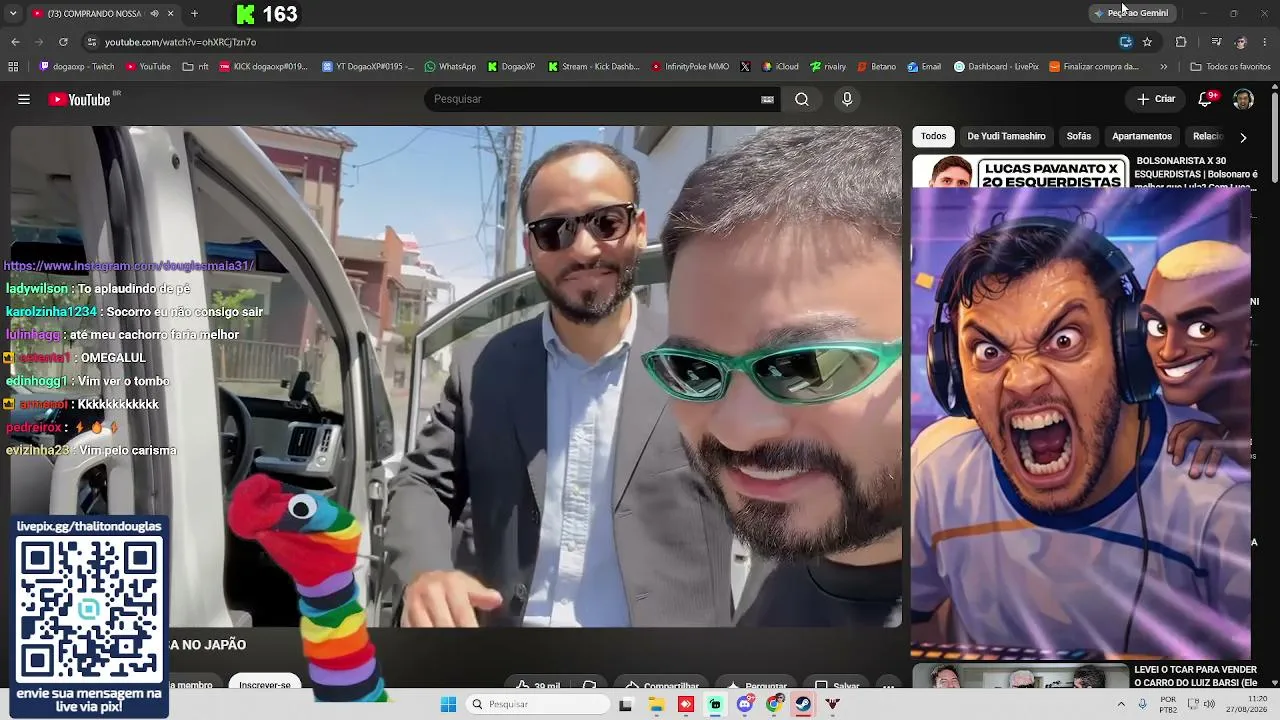Click the microphone icon in system tray
1280x720 pixels.
[1142, 704]
